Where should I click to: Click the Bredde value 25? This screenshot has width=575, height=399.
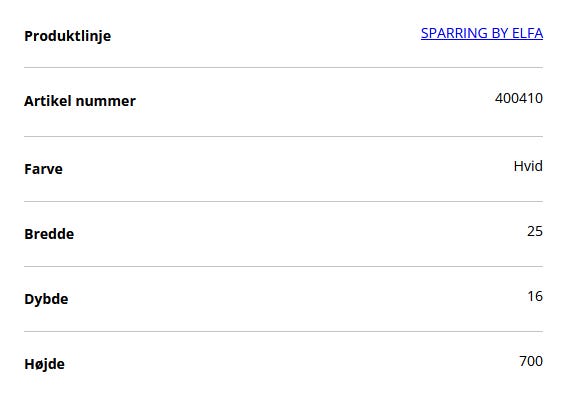(x=535, y=231)
